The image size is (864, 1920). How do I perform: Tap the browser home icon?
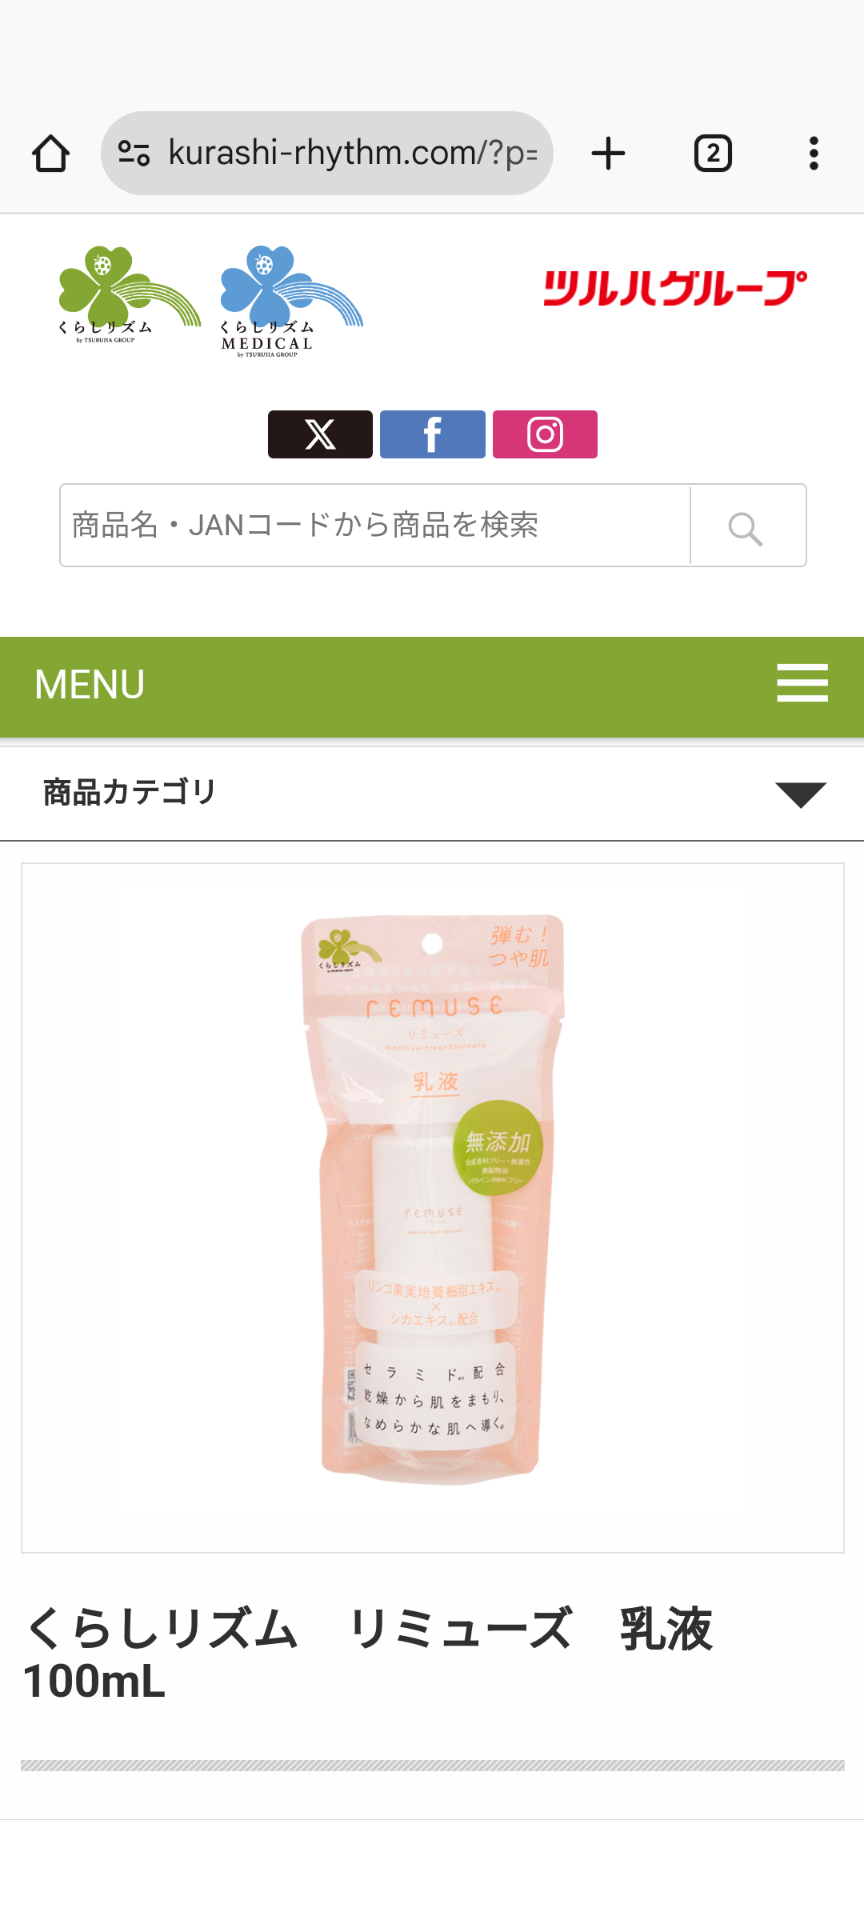click(51, 154)
